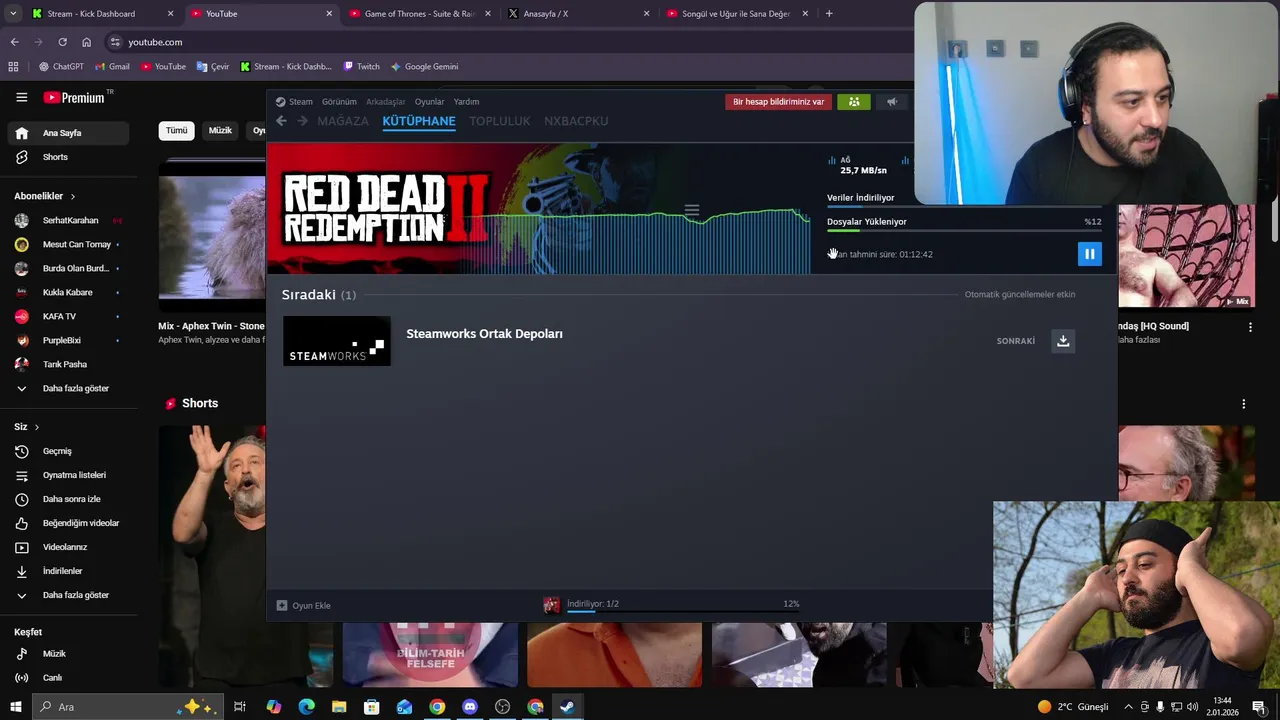Viewport: 1280px width, 720px height.
Task: Open SerhatKarahan subscription channel
Action: tap(68, 220)
